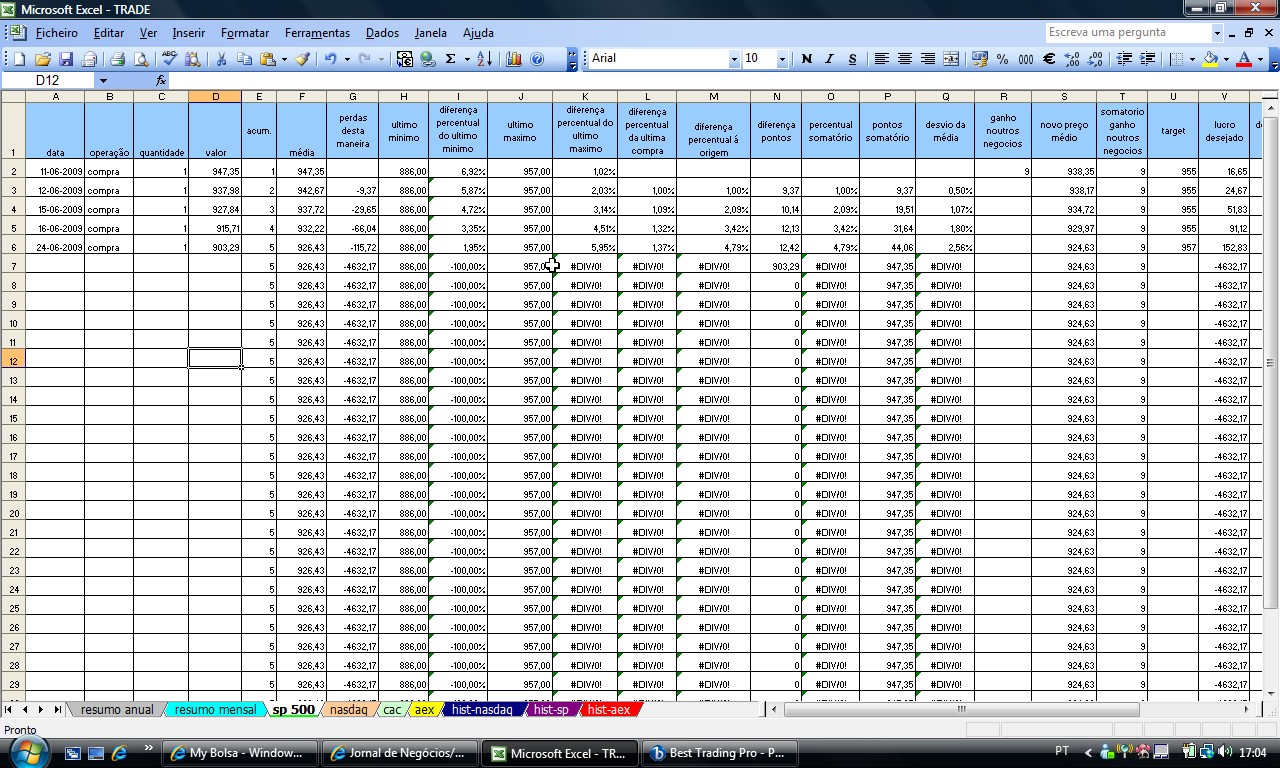
Task: Expand the Font Color dropdown arrow
Action: (x=1260, y=59)
